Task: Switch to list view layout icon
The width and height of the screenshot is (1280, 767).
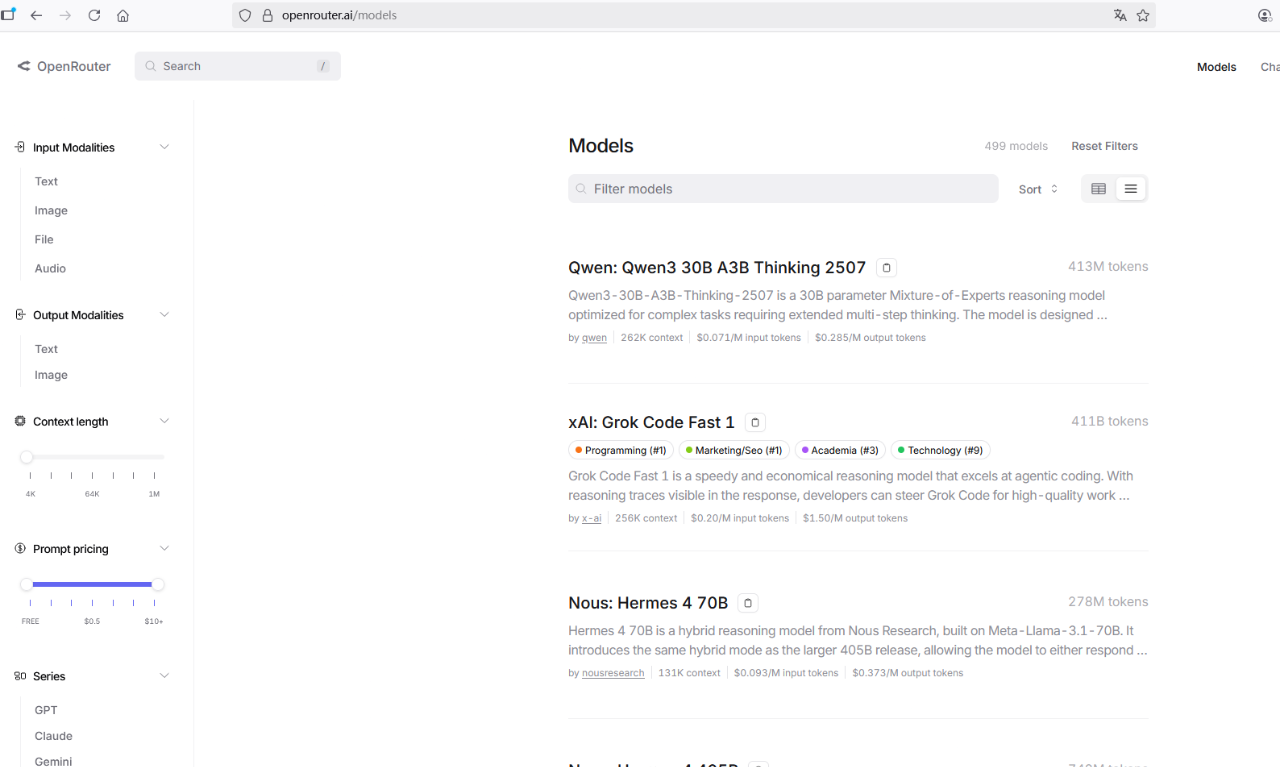Action: 1131,189
